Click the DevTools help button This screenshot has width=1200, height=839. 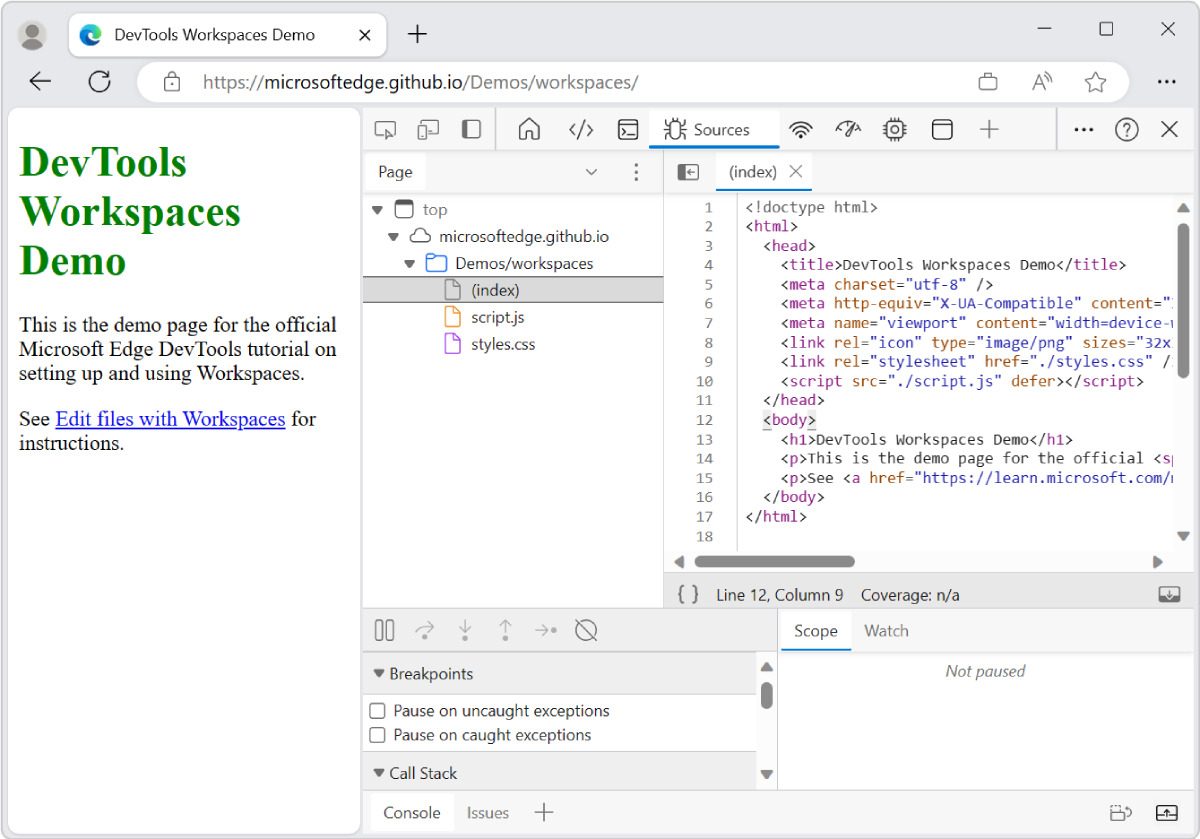1126,129
